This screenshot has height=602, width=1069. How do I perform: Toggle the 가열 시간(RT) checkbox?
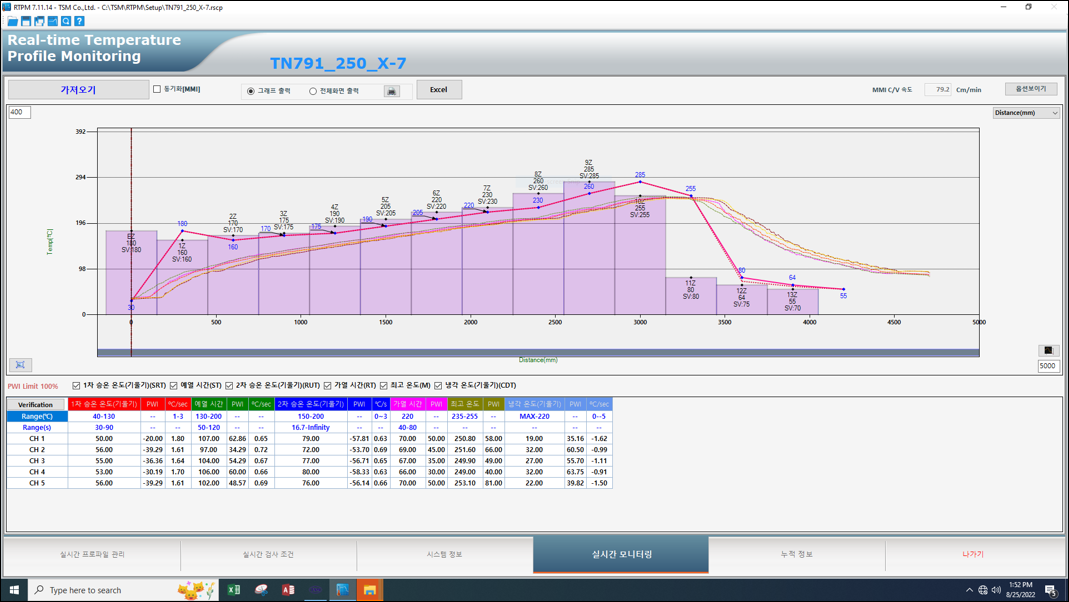pyautogui.click(x=327, y=386)
